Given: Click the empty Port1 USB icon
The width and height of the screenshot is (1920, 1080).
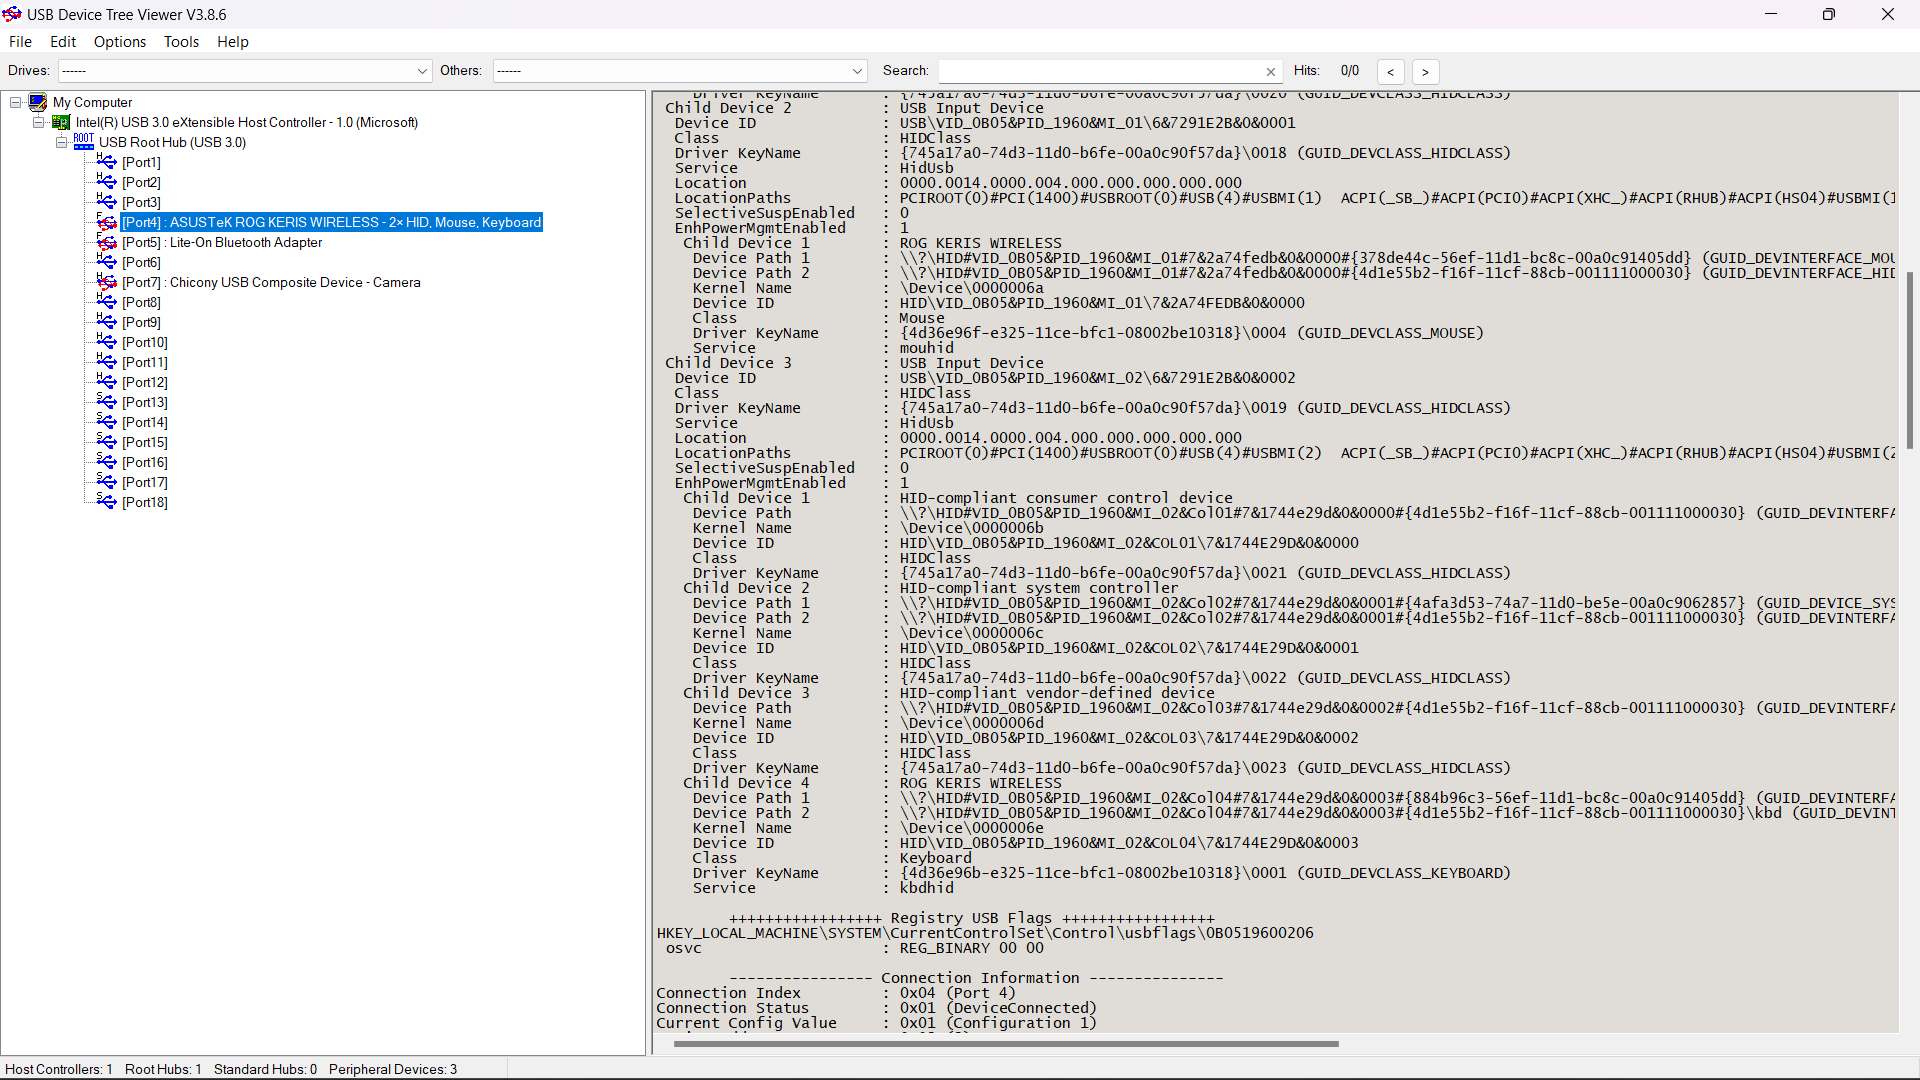Looking at the screenshot, I should [107, 161].
